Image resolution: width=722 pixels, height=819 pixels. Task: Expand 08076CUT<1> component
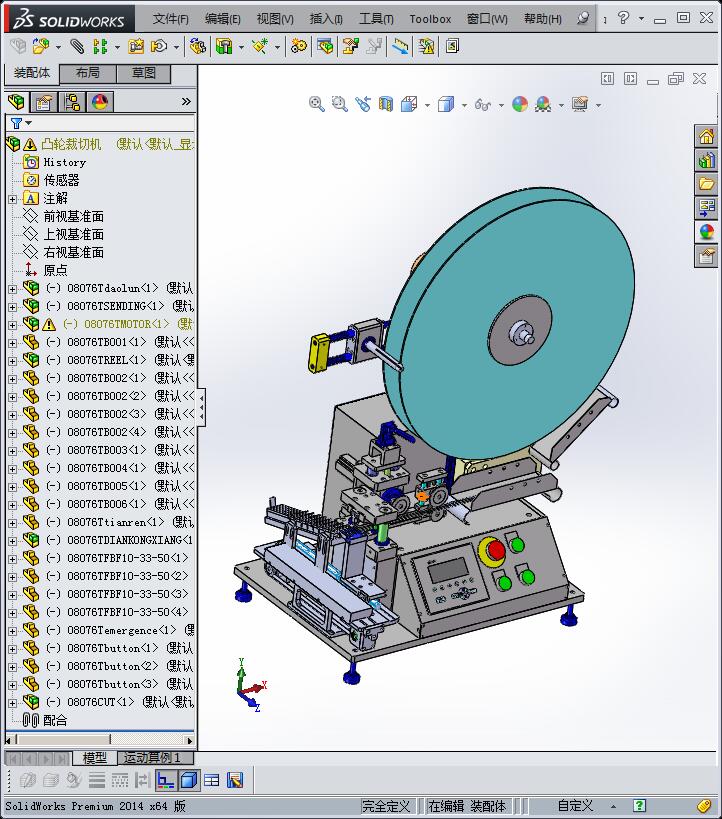click(x=13, y=703)
